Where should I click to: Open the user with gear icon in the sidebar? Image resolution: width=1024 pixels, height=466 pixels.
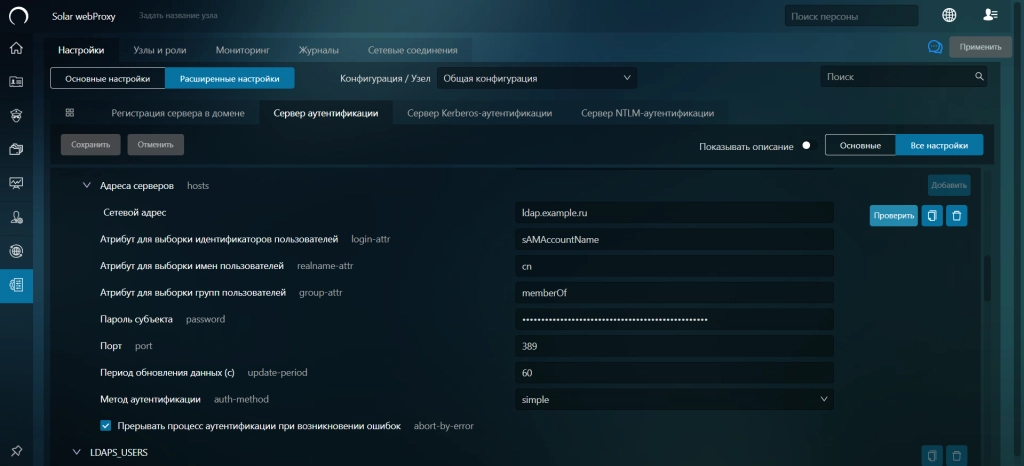click(16, 217)
